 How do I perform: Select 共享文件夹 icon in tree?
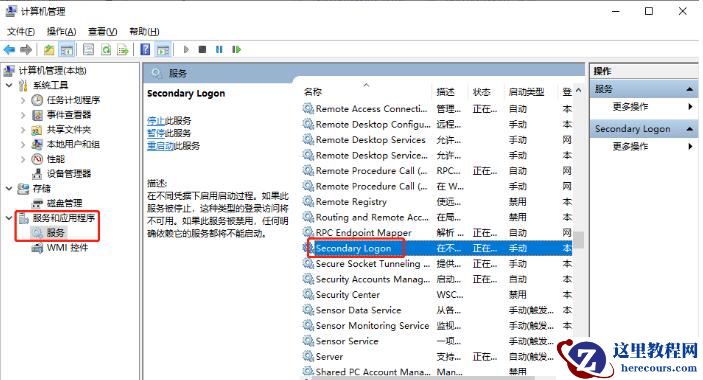click(x=37, y=130)
